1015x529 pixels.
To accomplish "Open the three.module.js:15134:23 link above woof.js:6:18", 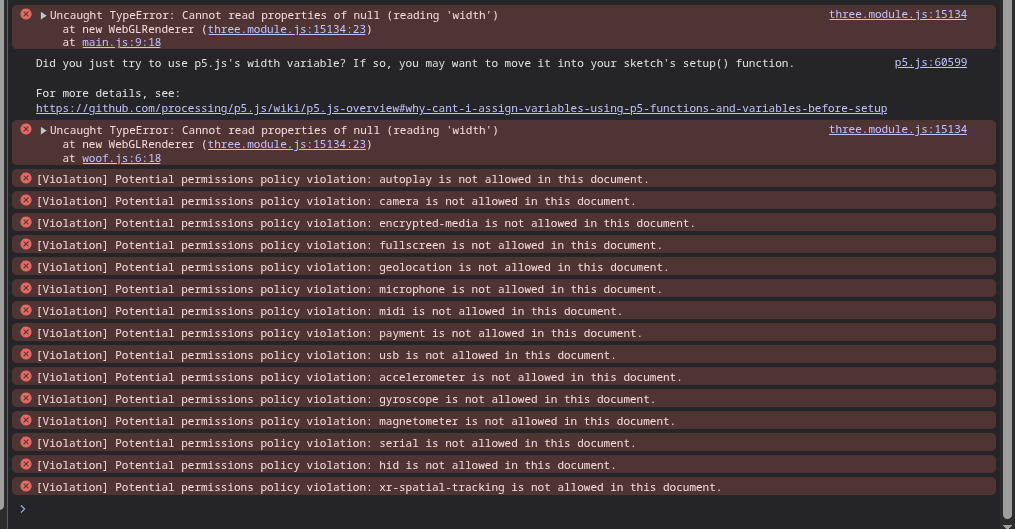I will pyautogui.click(x=289, y=144).
